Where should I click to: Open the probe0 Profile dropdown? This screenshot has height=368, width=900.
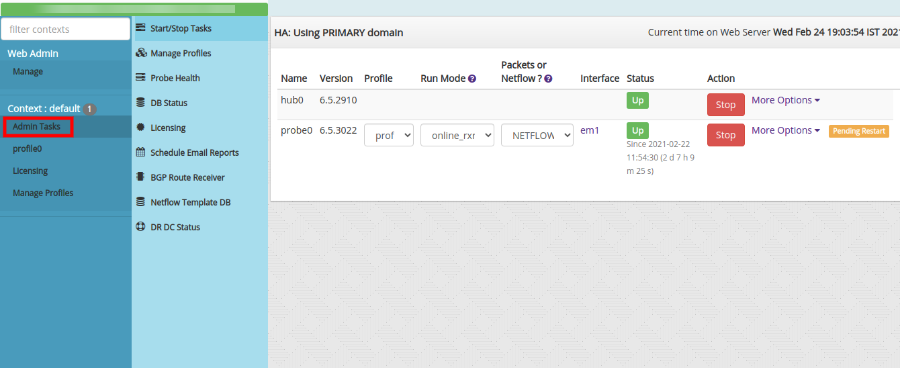click(x=389, y=135)
